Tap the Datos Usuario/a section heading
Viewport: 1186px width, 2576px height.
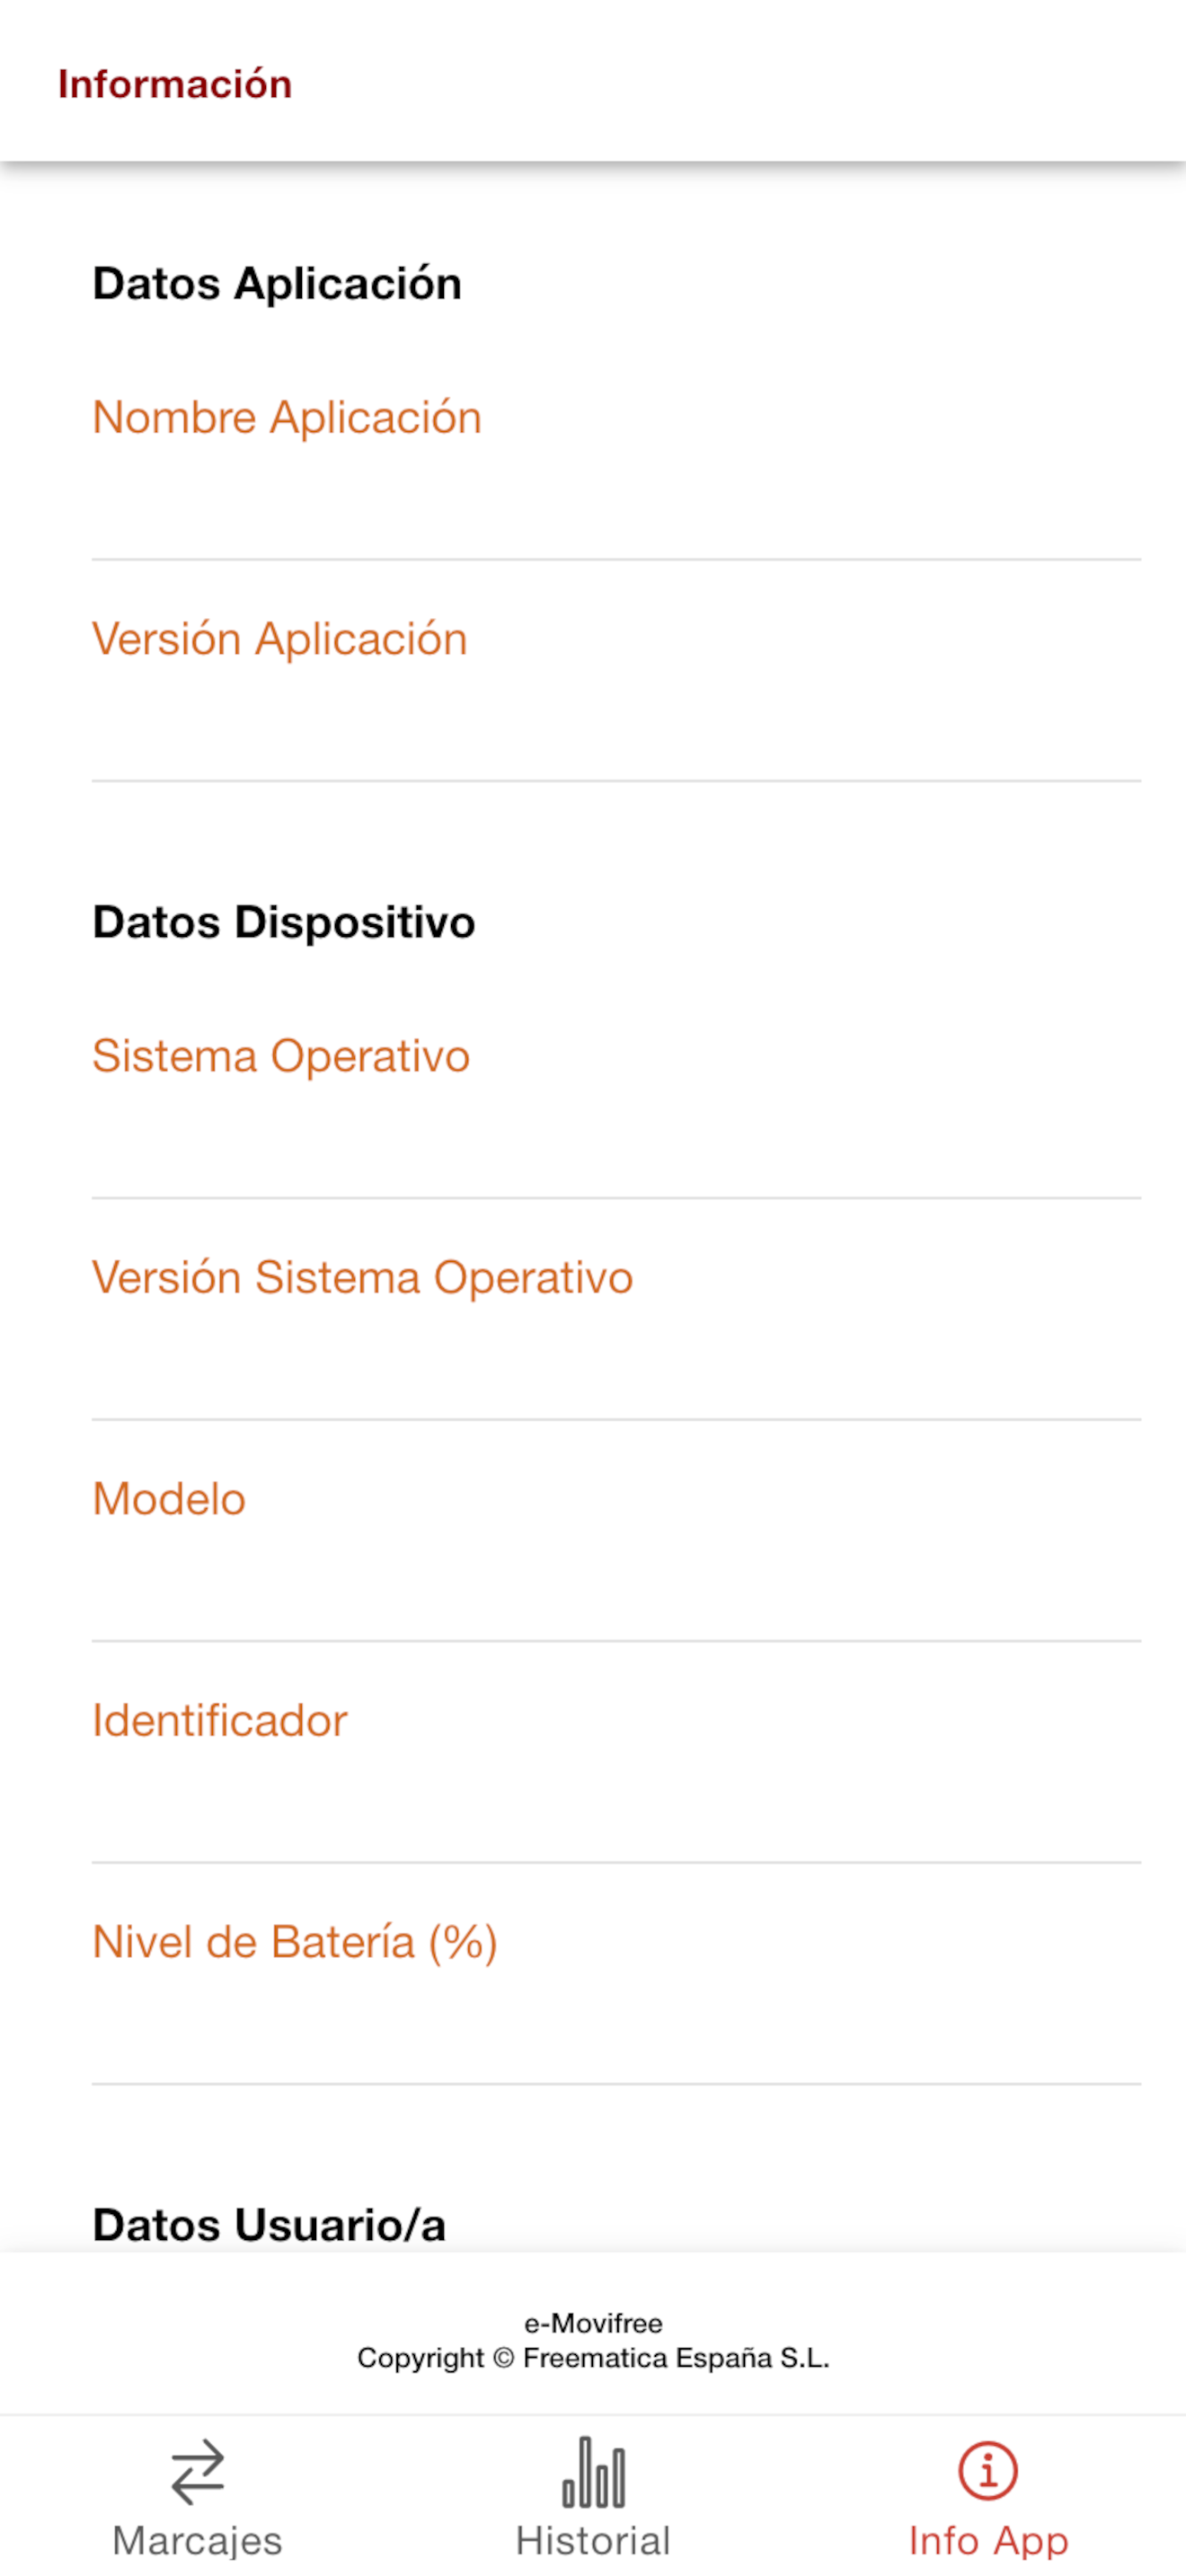pos(269,2226)
